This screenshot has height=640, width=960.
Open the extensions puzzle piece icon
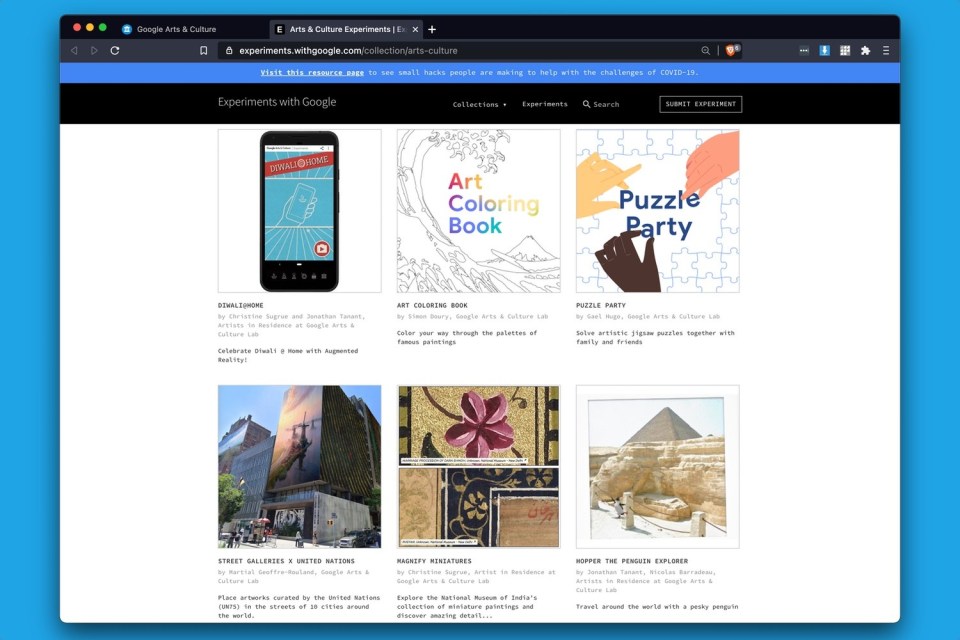click(x=865, y=50)
